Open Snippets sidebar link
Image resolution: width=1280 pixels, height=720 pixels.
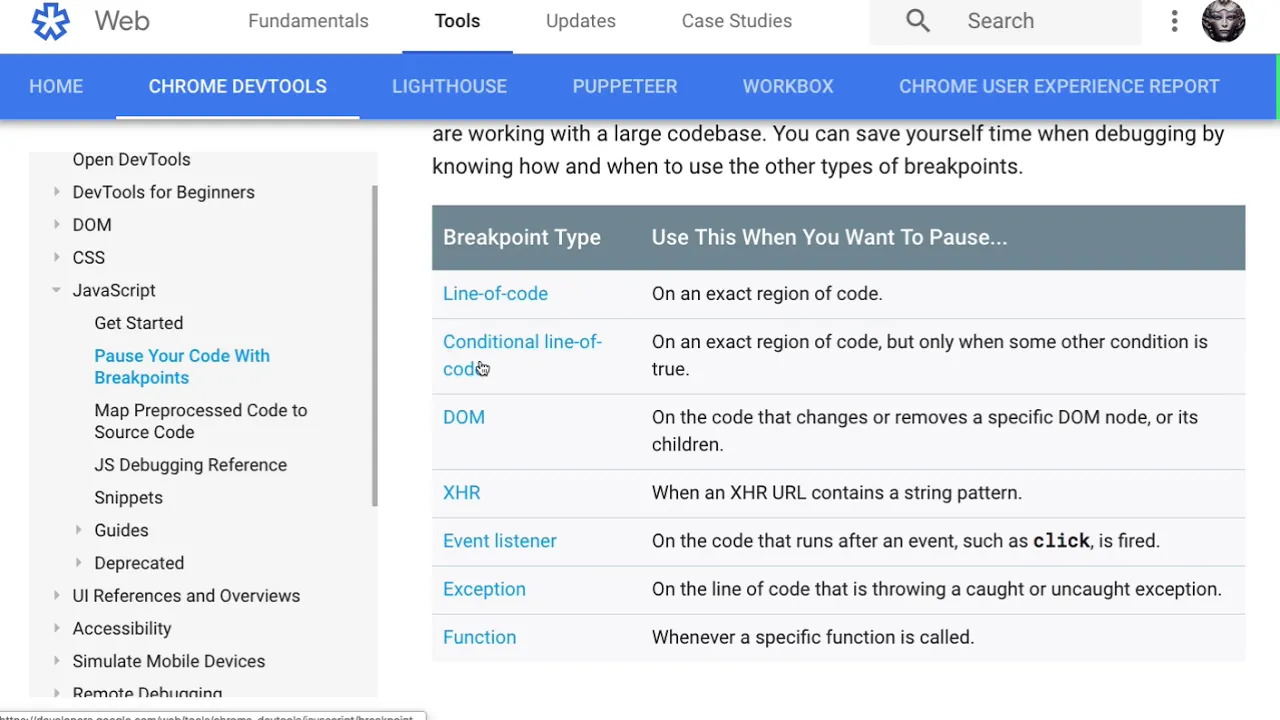128,498
